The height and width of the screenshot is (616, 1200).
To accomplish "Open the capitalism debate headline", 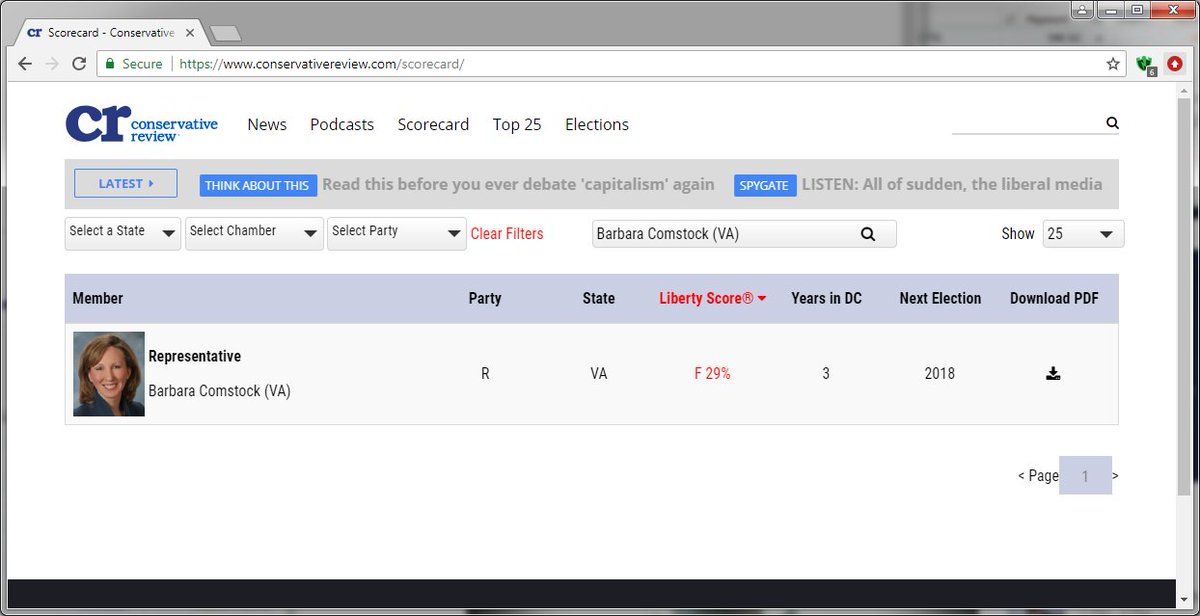I will [x=518, y=184].
